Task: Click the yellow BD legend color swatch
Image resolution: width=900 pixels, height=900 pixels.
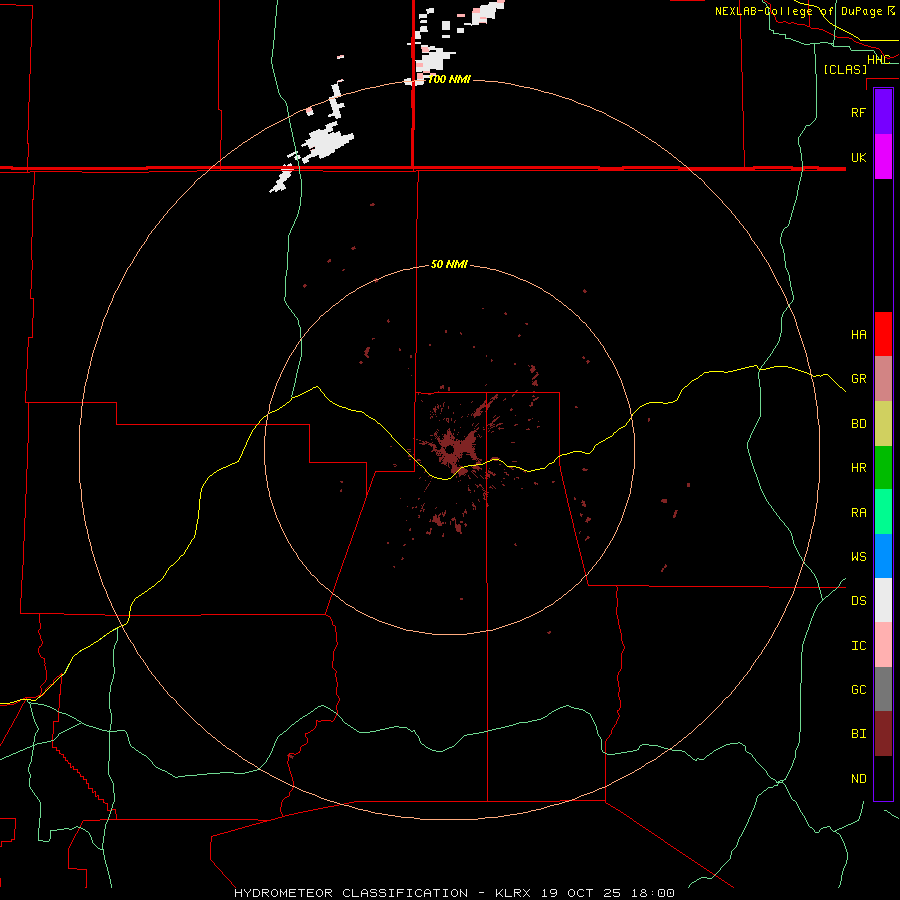Action: pos(883,424)
